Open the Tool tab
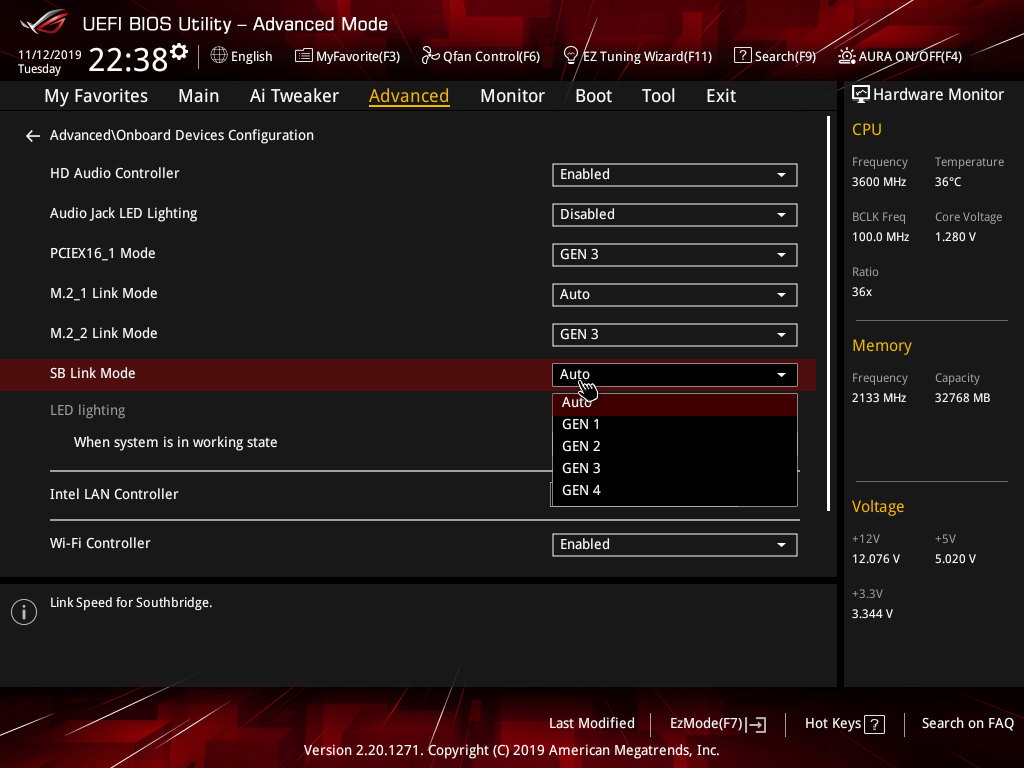 pos(658,96)
